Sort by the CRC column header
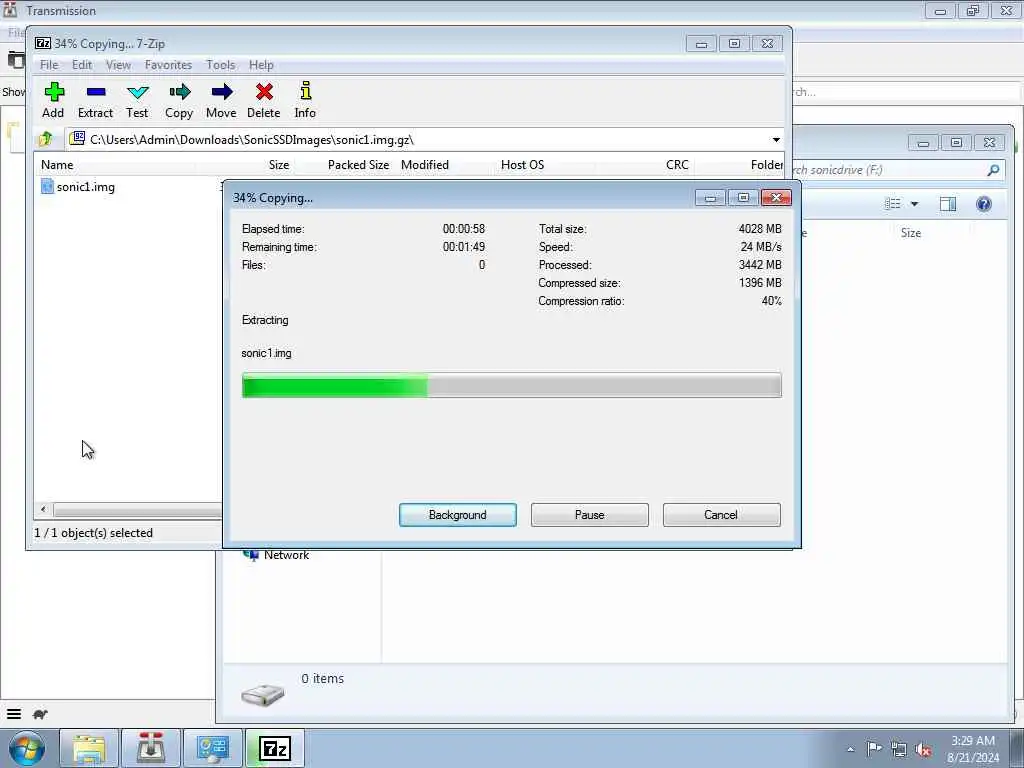This screenshot has height=768, width=1024. pos(677,165)
